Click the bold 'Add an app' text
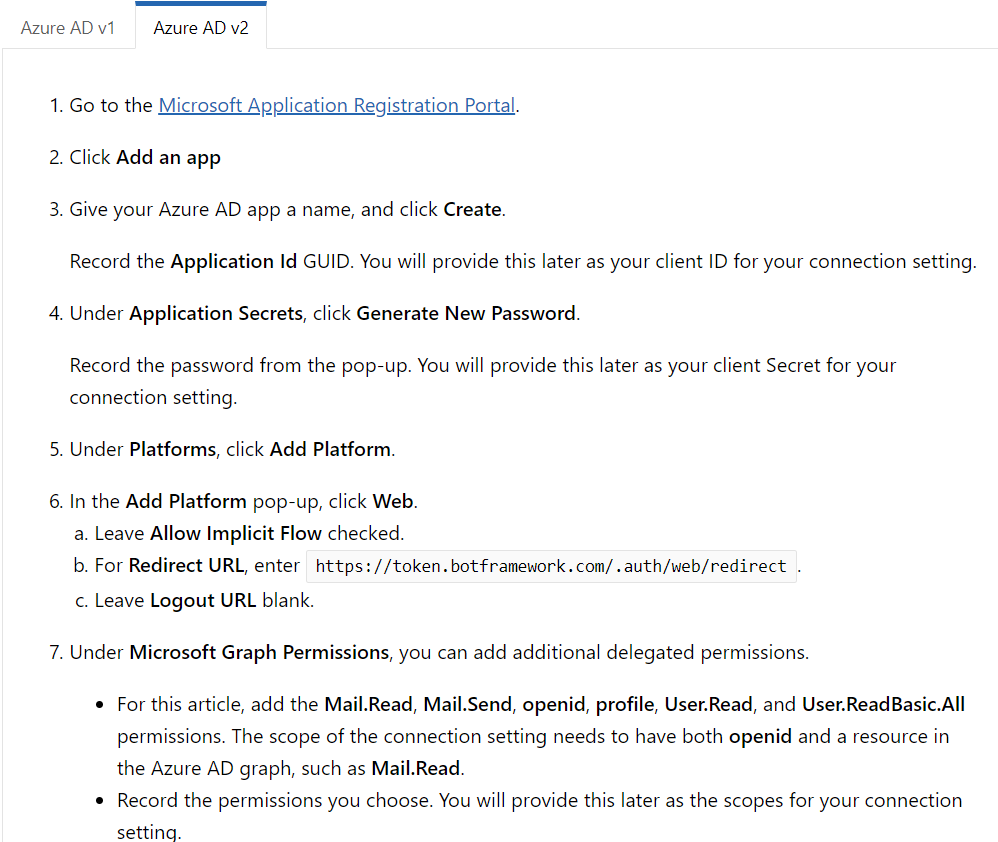998x842 pixels. point(168,157)
